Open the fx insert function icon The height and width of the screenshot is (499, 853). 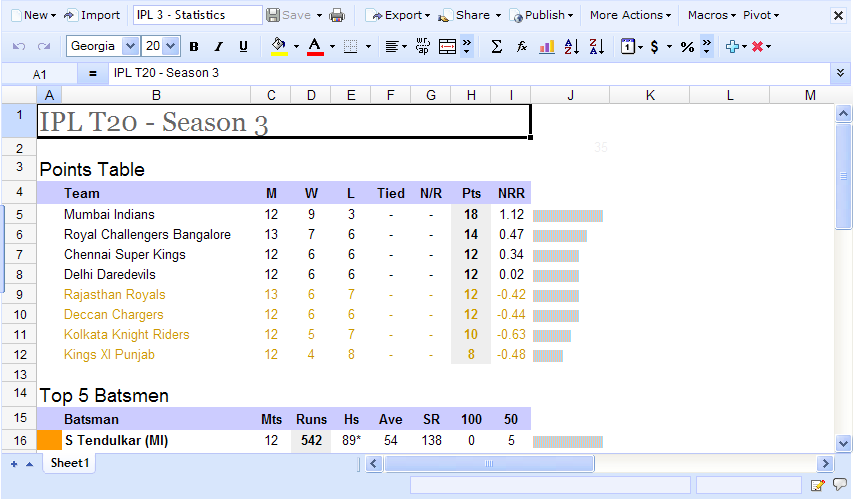522,47
